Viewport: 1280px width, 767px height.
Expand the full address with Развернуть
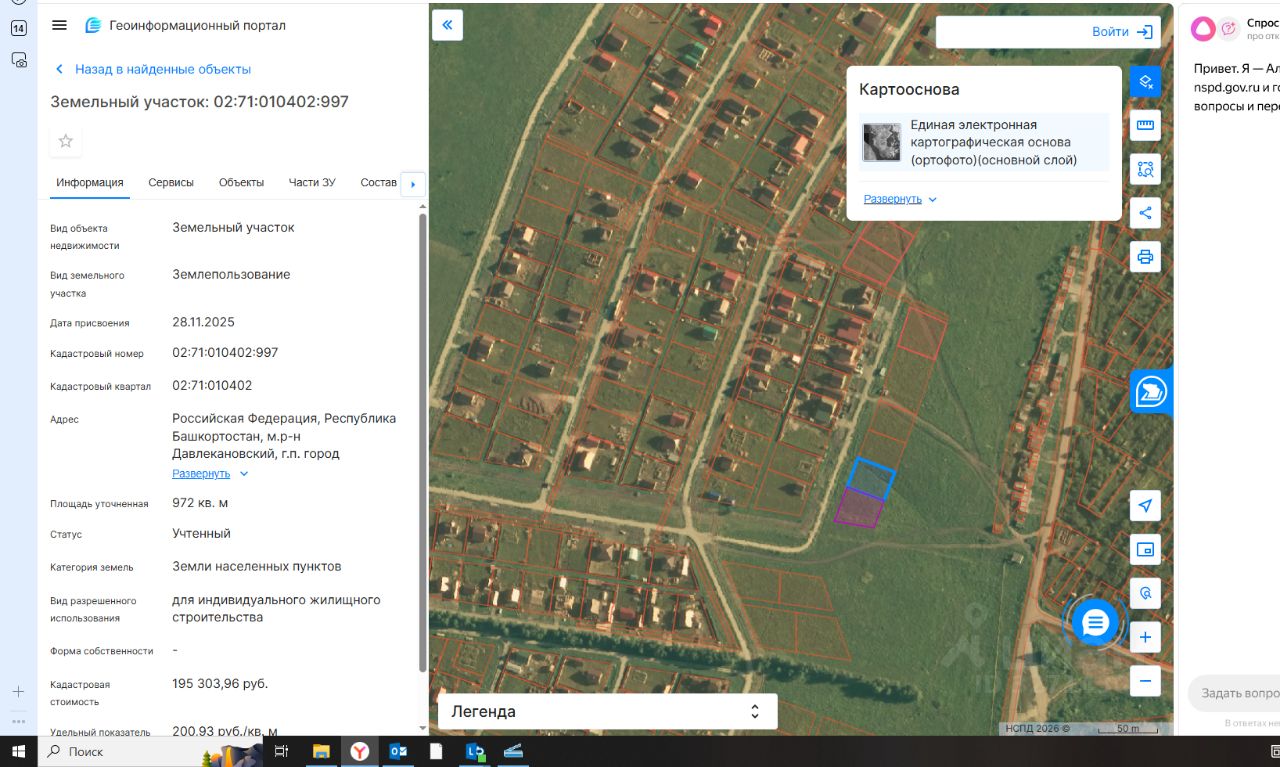210,474
